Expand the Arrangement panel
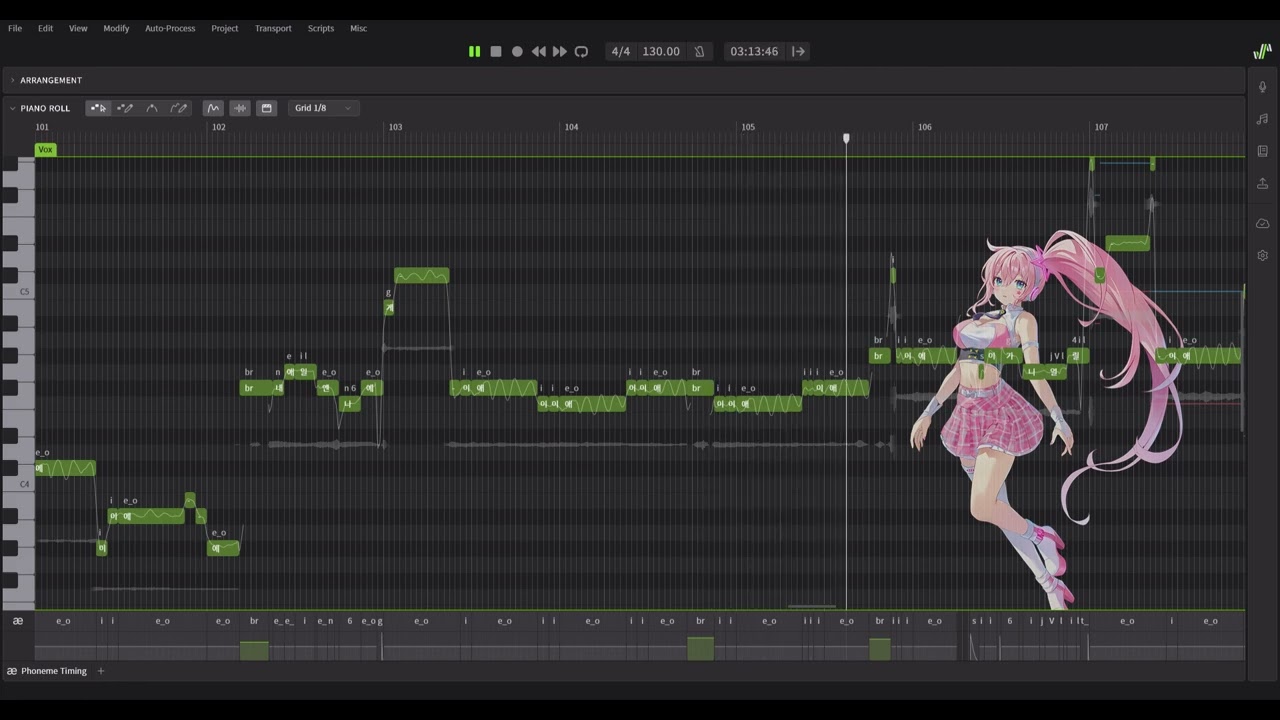 click(13, 80)
